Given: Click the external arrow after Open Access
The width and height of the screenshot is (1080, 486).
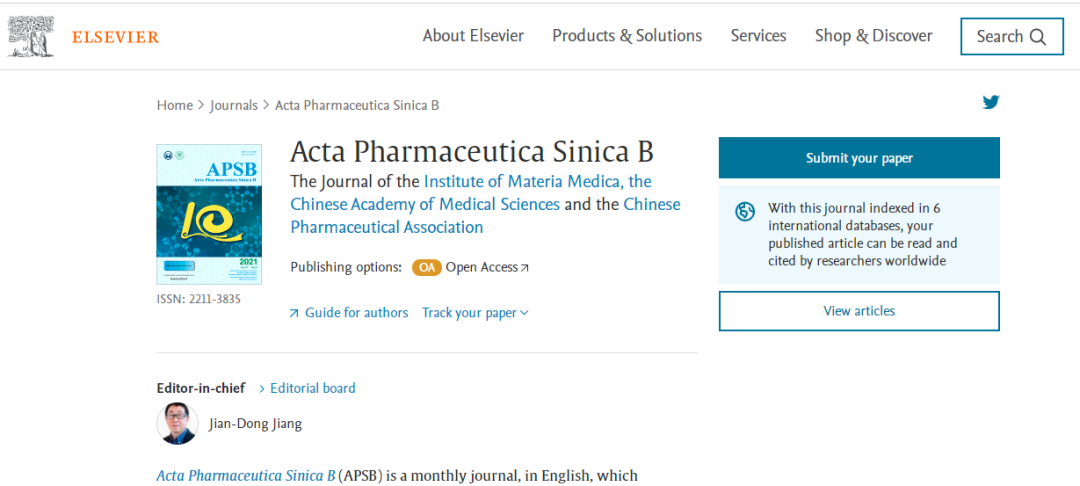Looking at the screenshot, I should 525,268.
